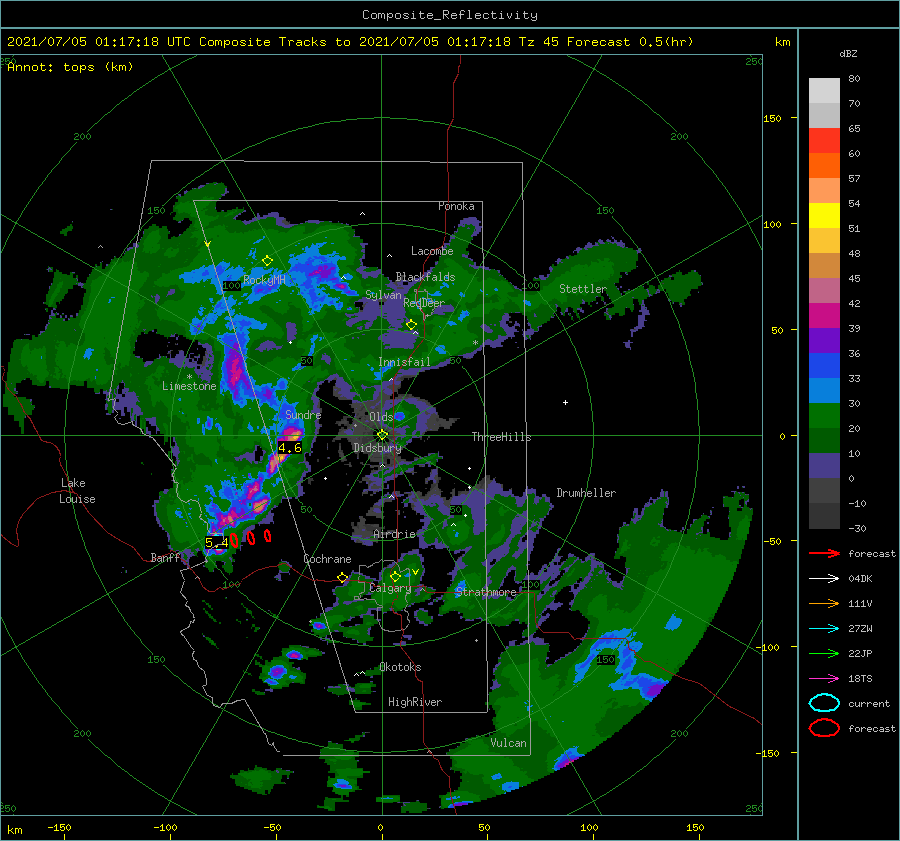Pick the magenta 39-42 dBZ swatch

point(824,316)
